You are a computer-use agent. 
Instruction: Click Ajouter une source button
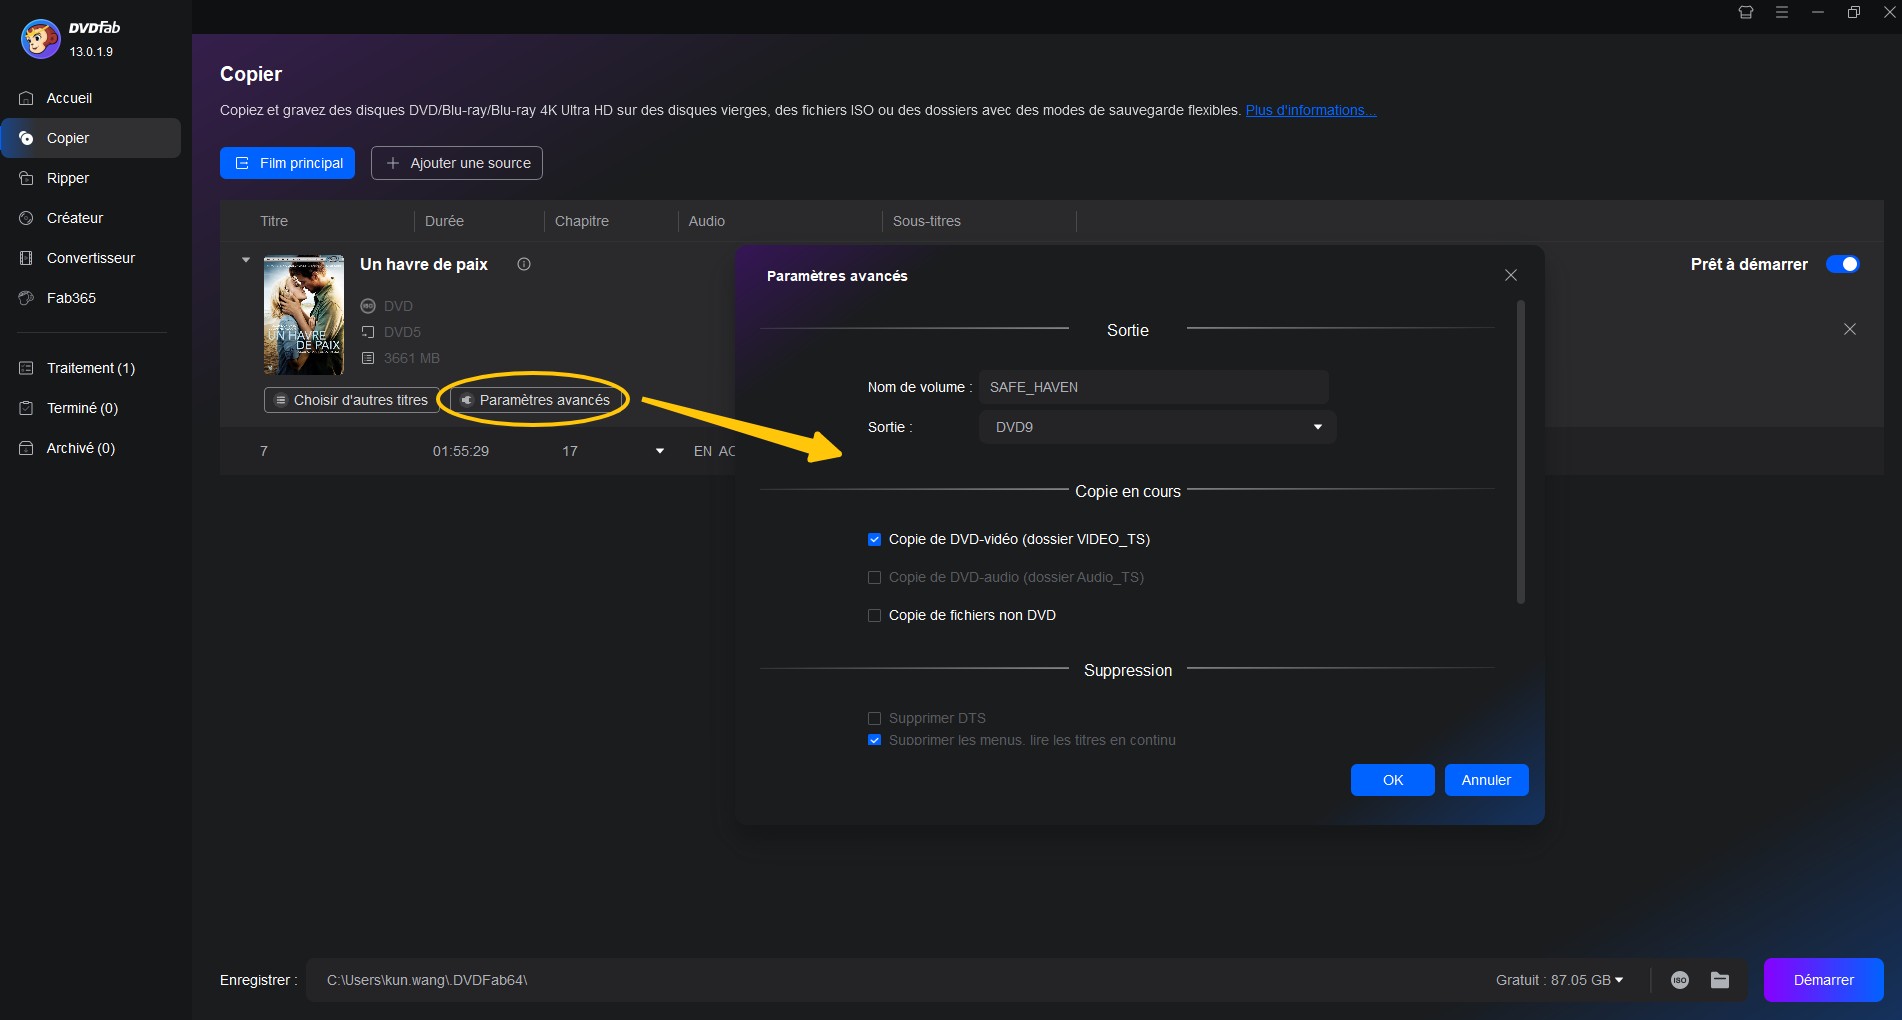457,163
